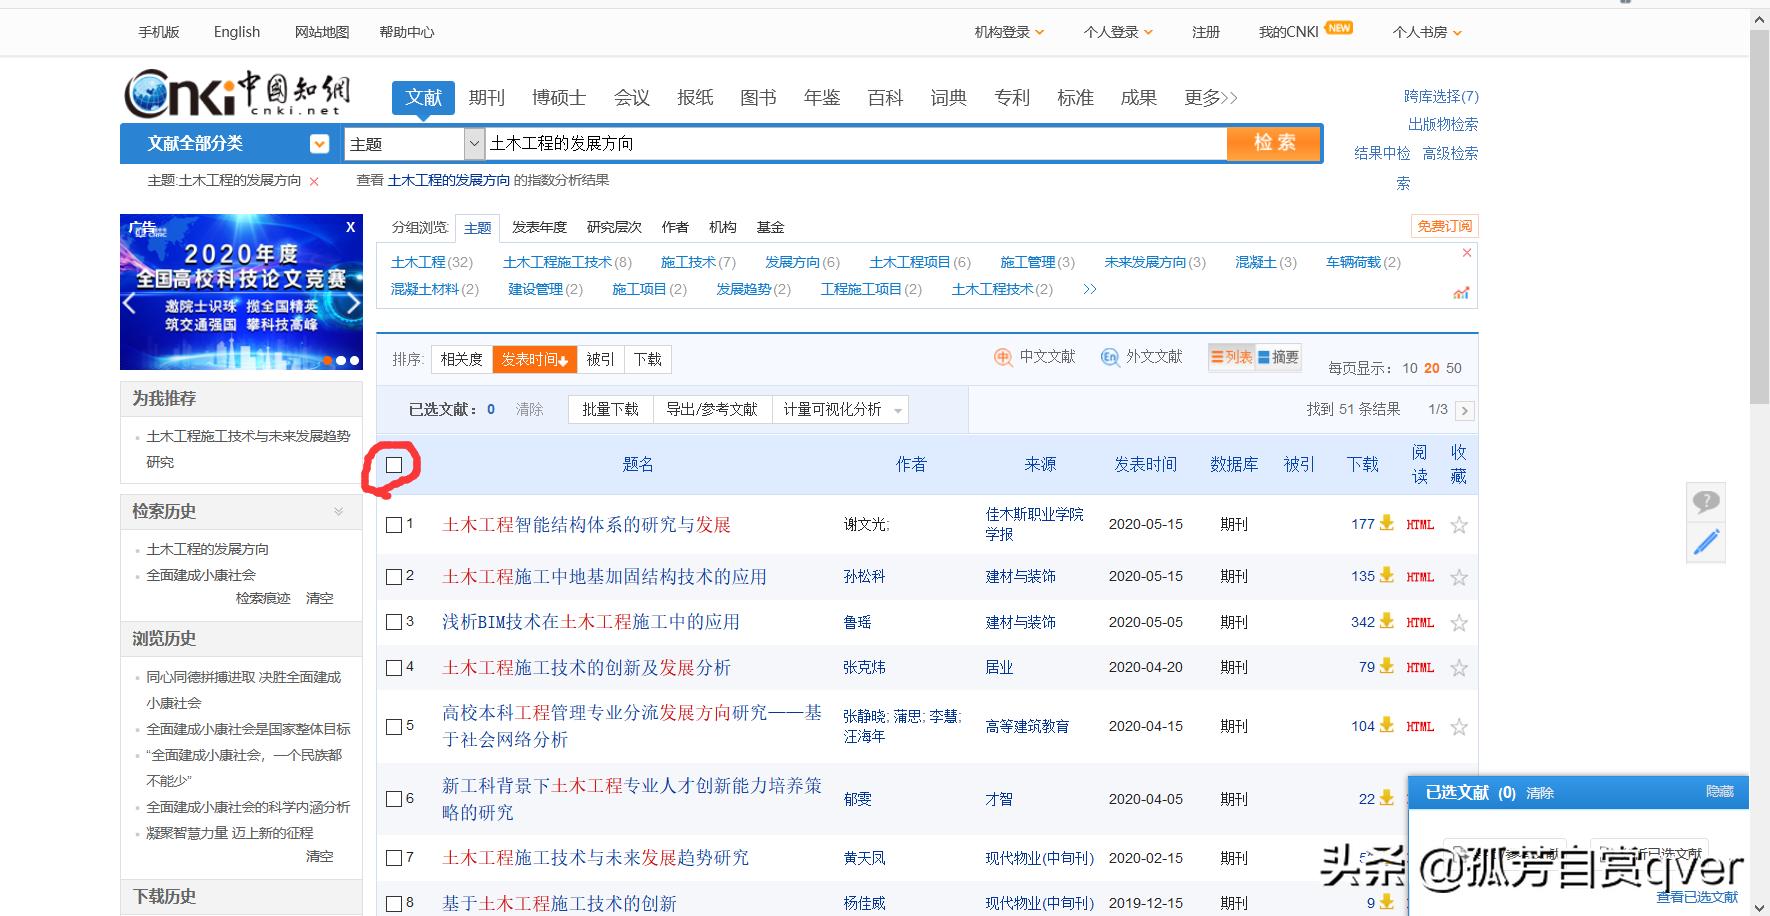The image size is (1770, 916).
Task: Star result 4 as a favorite
Action: [1459, 668]
